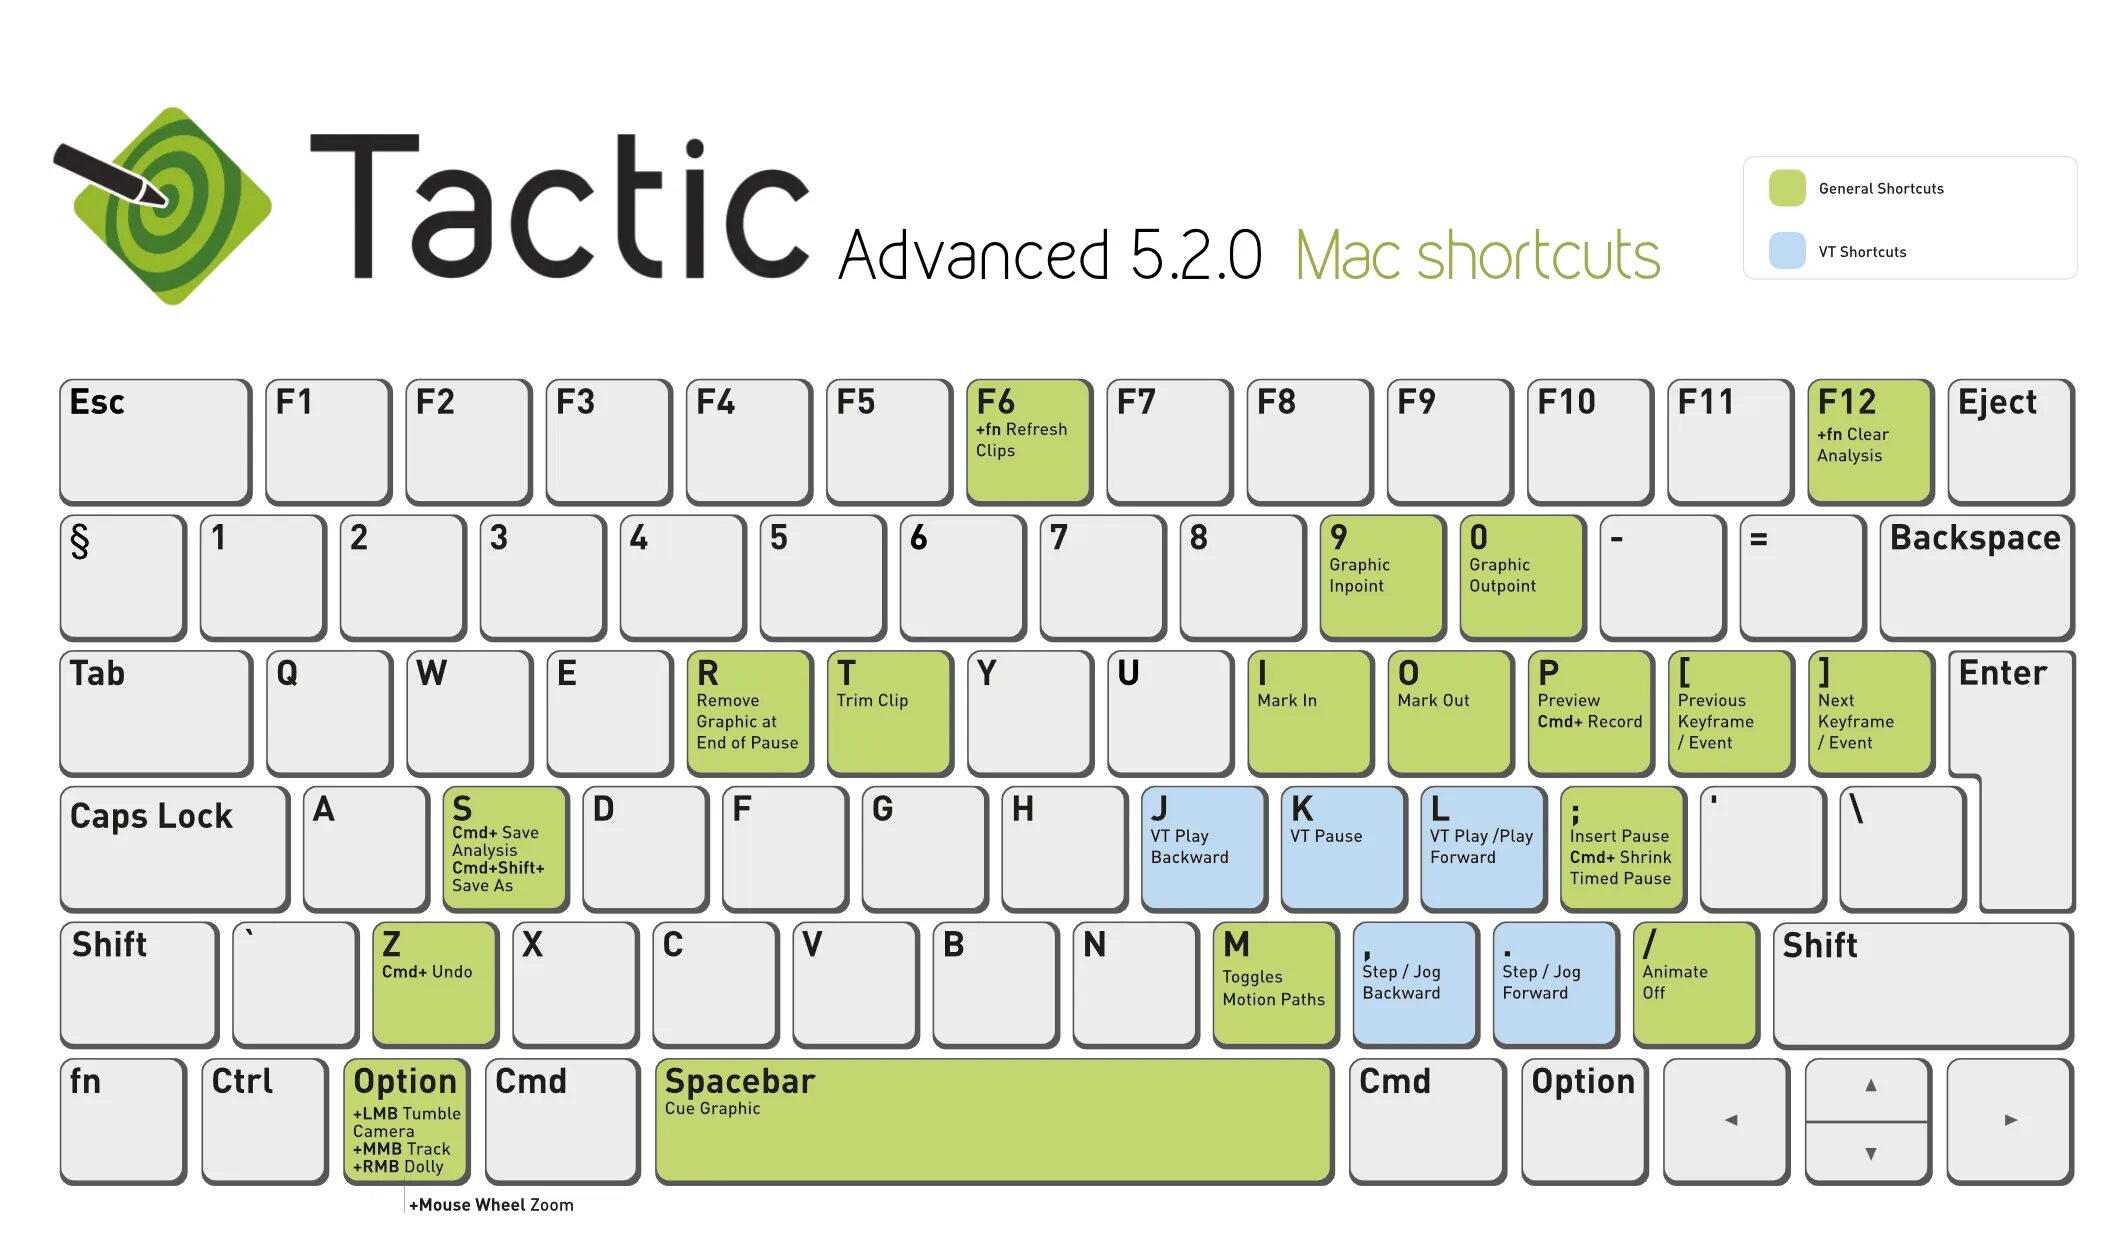Select the Trim Clip tool (T)
Viewport: 2117px width, 1248px height.
coord(887,709)
